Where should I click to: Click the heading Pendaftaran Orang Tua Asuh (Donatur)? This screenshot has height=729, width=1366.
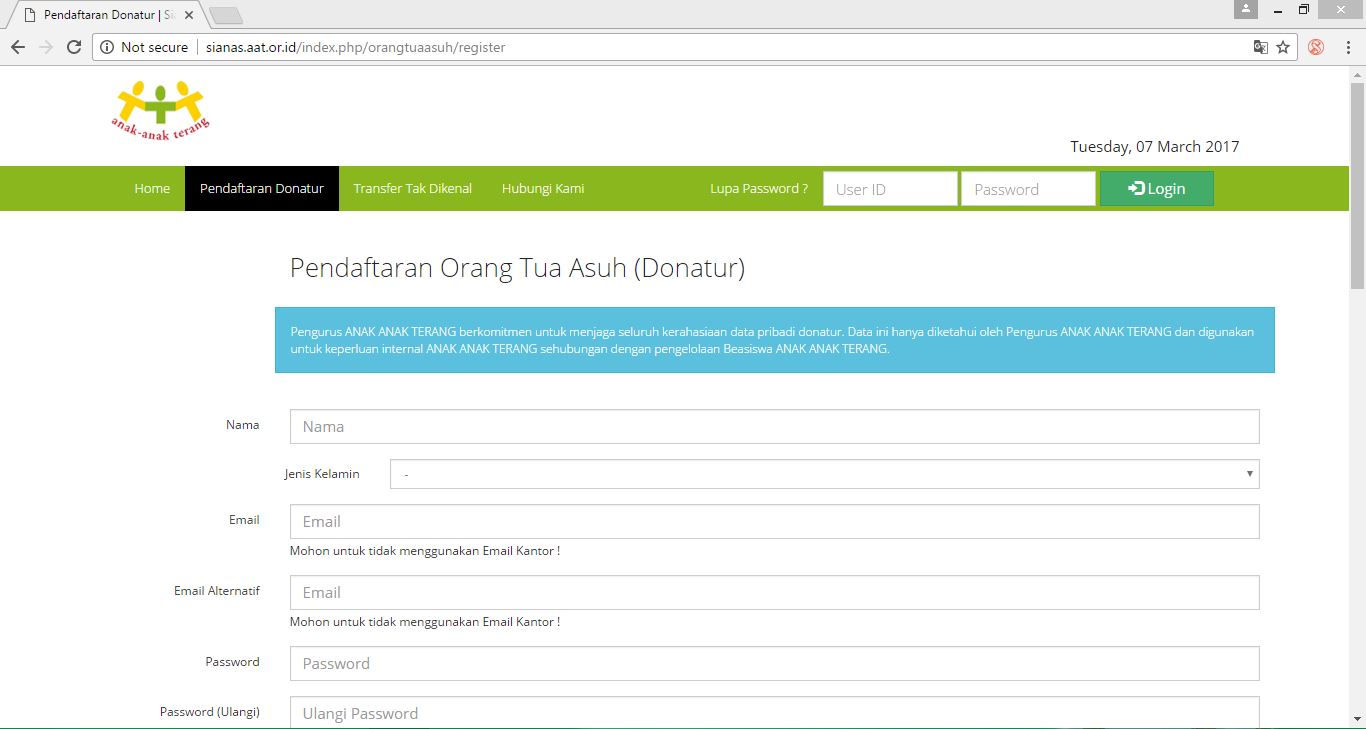517,268
